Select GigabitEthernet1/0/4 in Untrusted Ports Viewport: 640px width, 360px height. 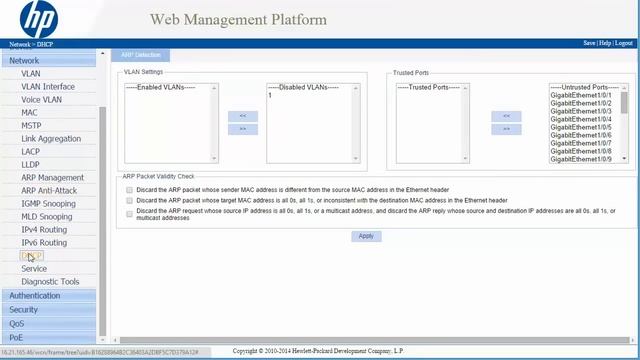pos(581,119)
